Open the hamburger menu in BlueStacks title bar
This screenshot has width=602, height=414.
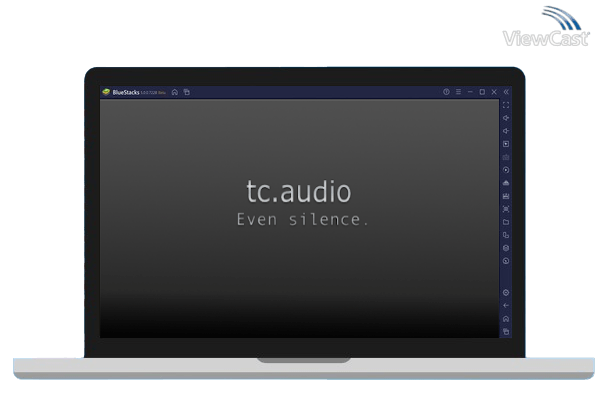[x=458, y=92]
